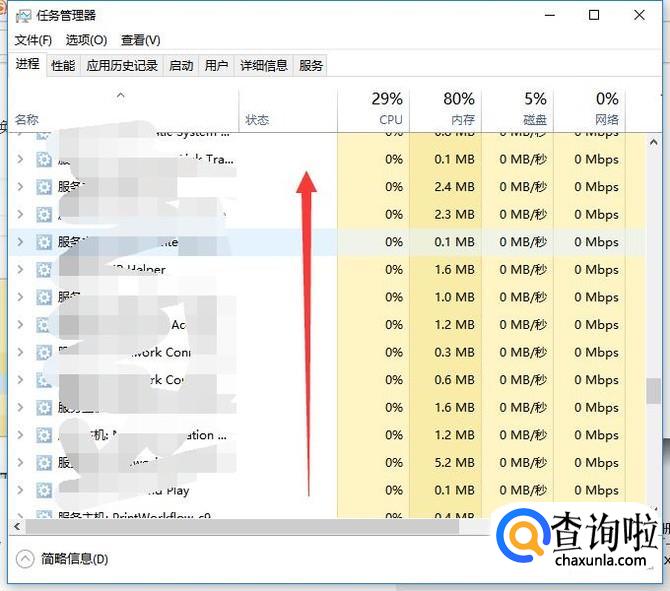Screen dimensions: 670x591
Task: Expand the process row using 2.3 MB memory
Action: [x=20, y=214]
